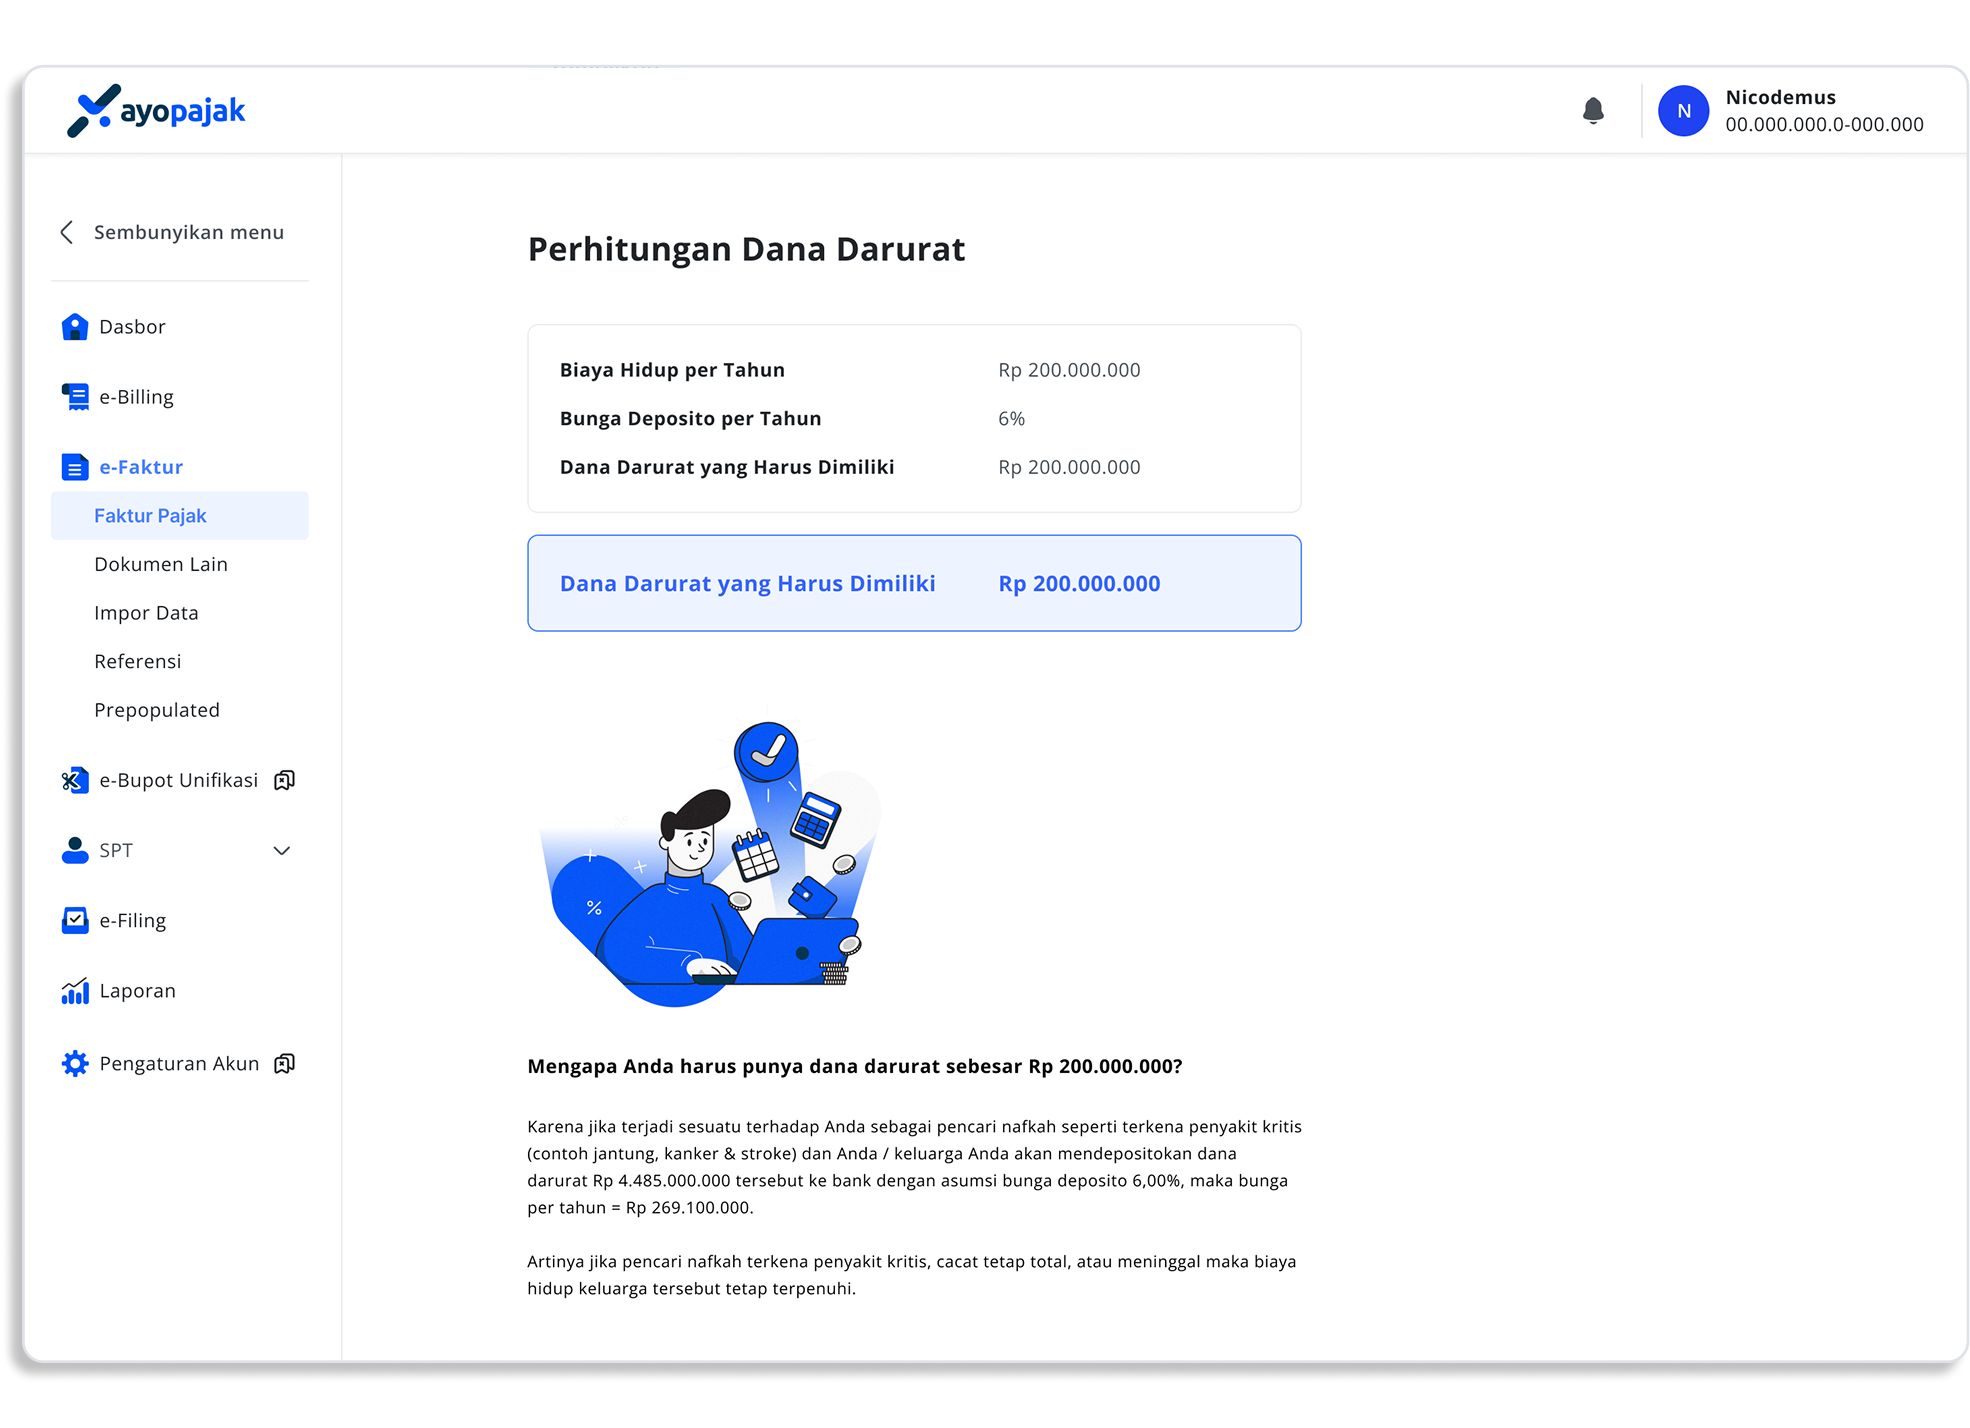Open Dokumen Lain submenu item
The width and height of the screenshot is (1970, 1428).
pyautogui.click(x=161, y=564)
